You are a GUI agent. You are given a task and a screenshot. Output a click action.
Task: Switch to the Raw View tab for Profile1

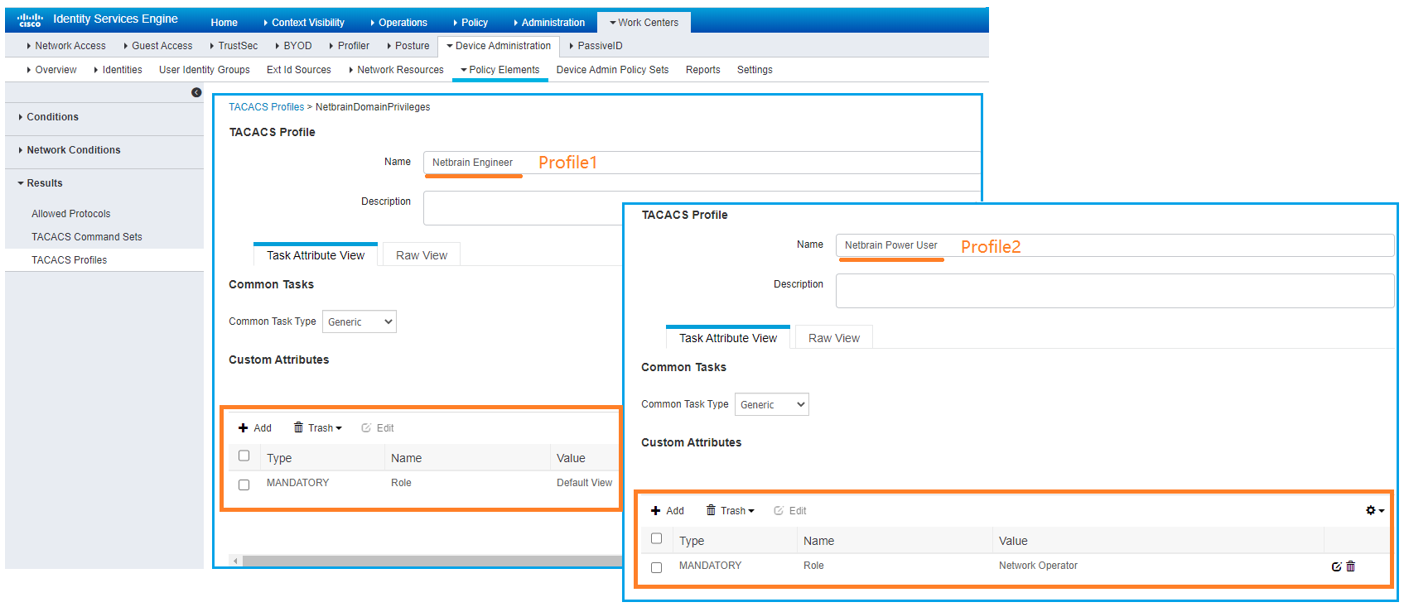(420, 254)
